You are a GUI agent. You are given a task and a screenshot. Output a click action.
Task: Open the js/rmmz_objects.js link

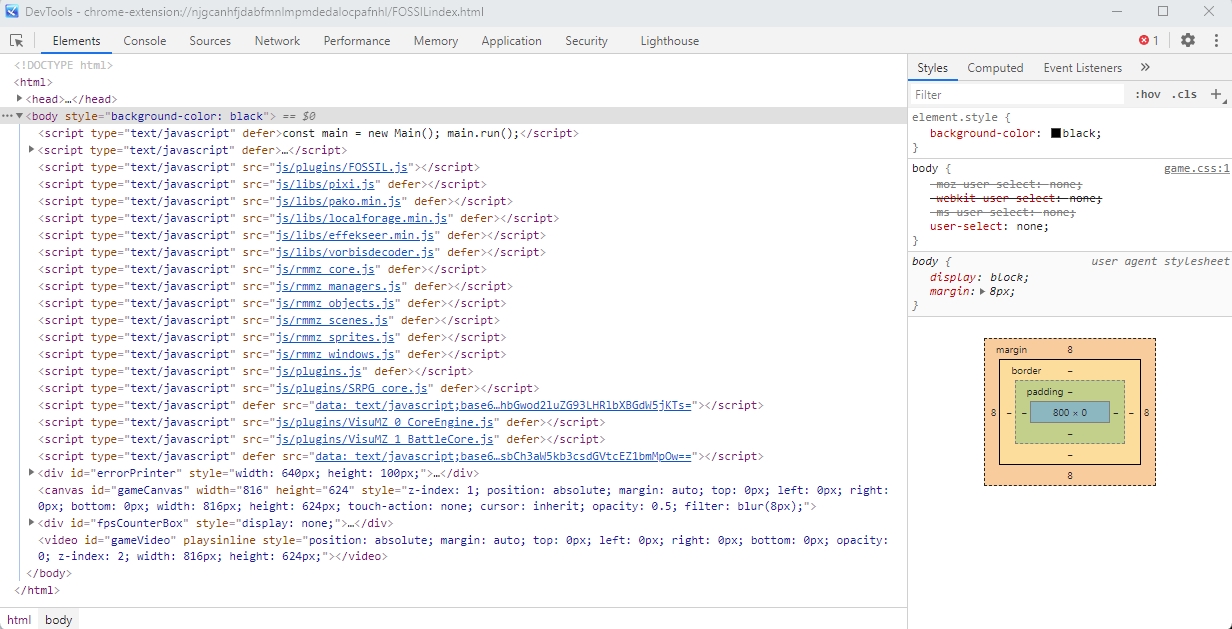336,303
